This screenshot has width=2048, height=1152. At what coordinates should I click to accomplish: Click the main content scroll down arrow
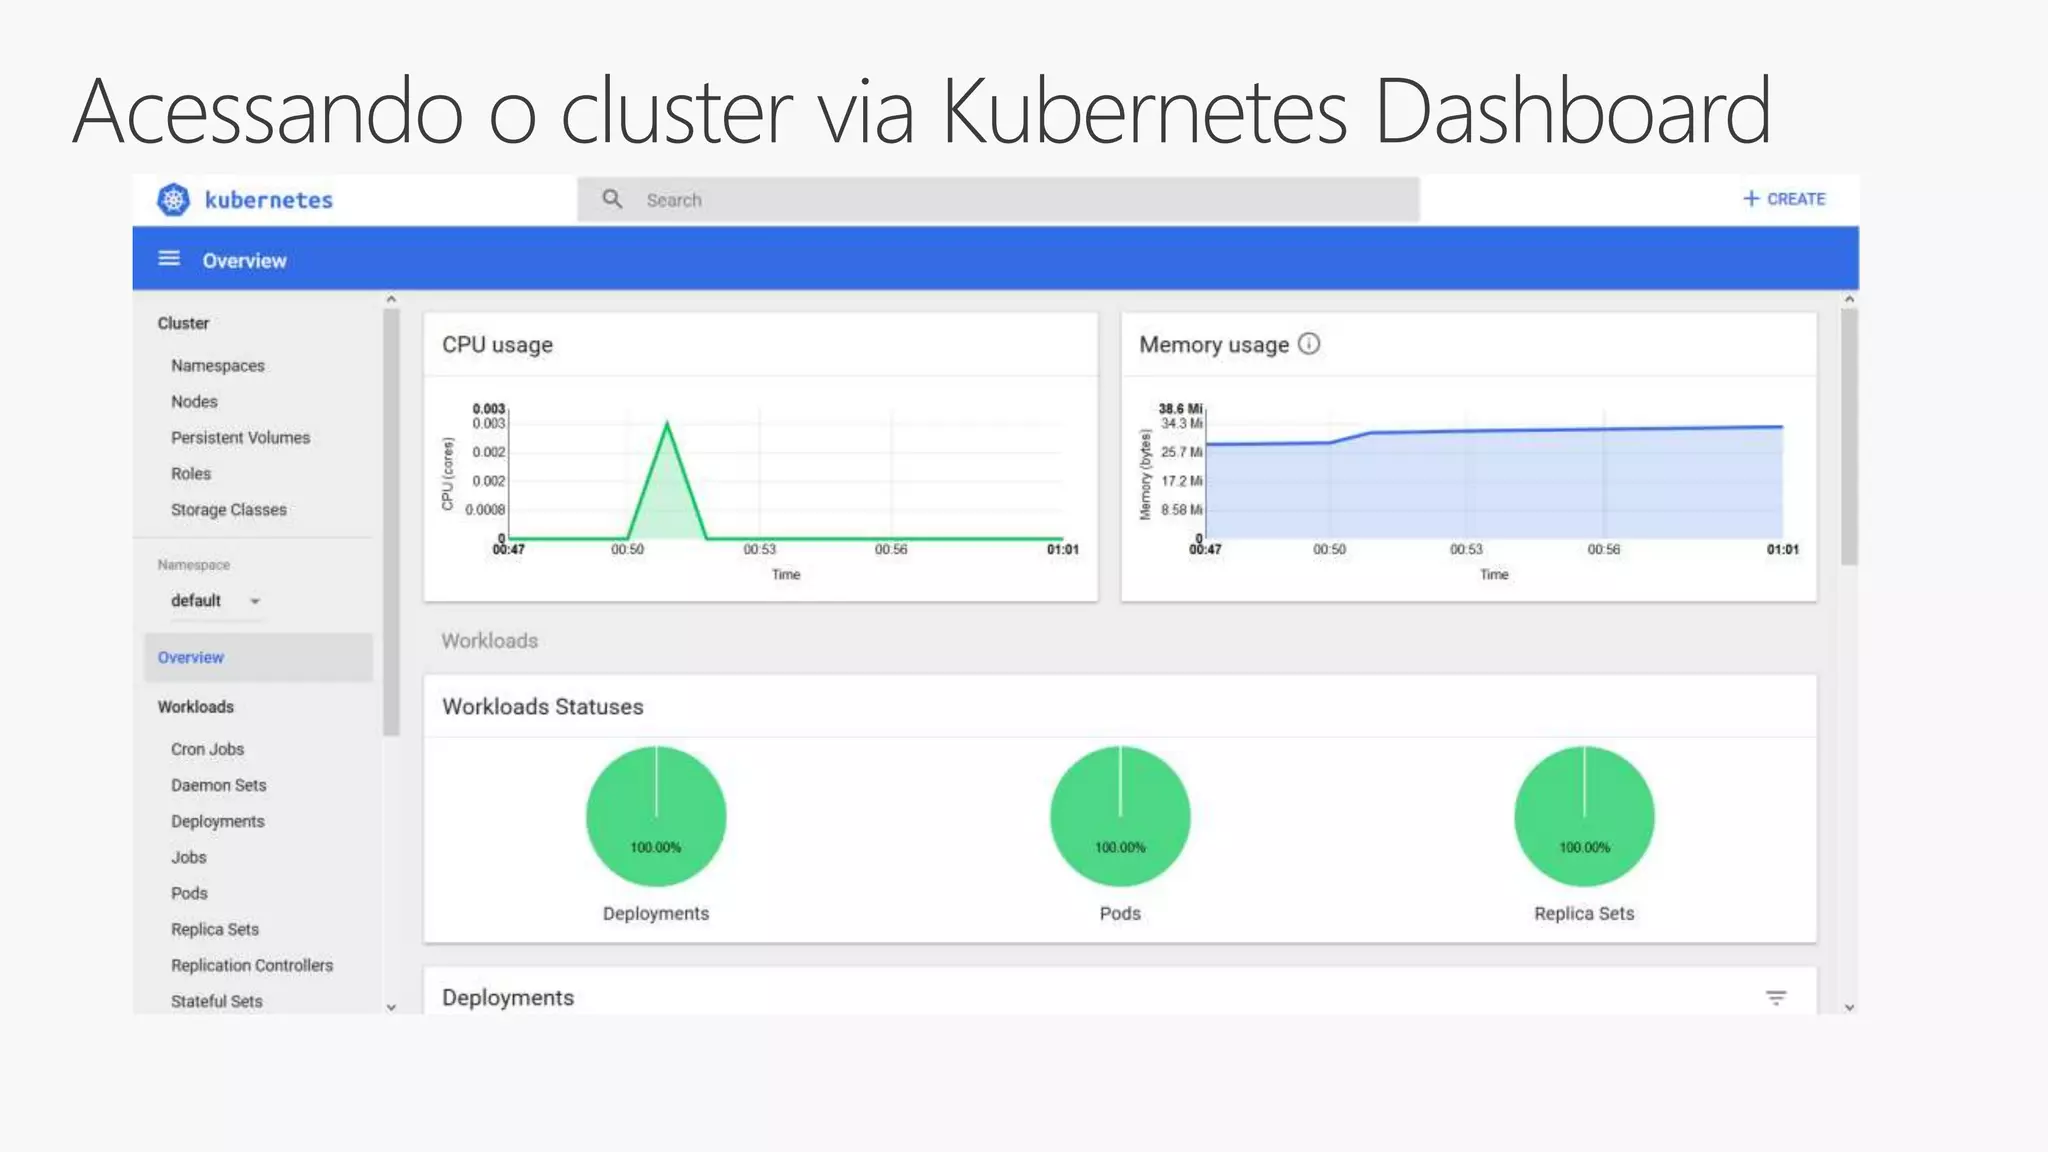(1849, 1007)
